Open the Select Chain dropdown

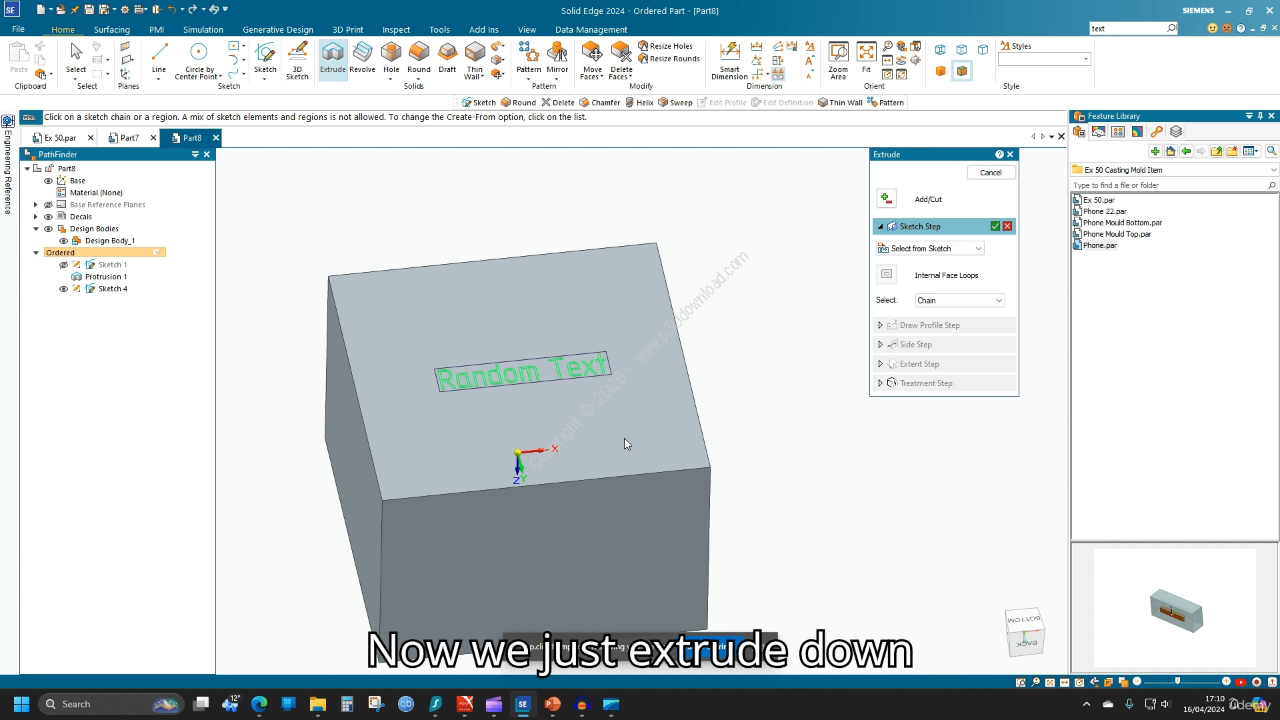959,300
